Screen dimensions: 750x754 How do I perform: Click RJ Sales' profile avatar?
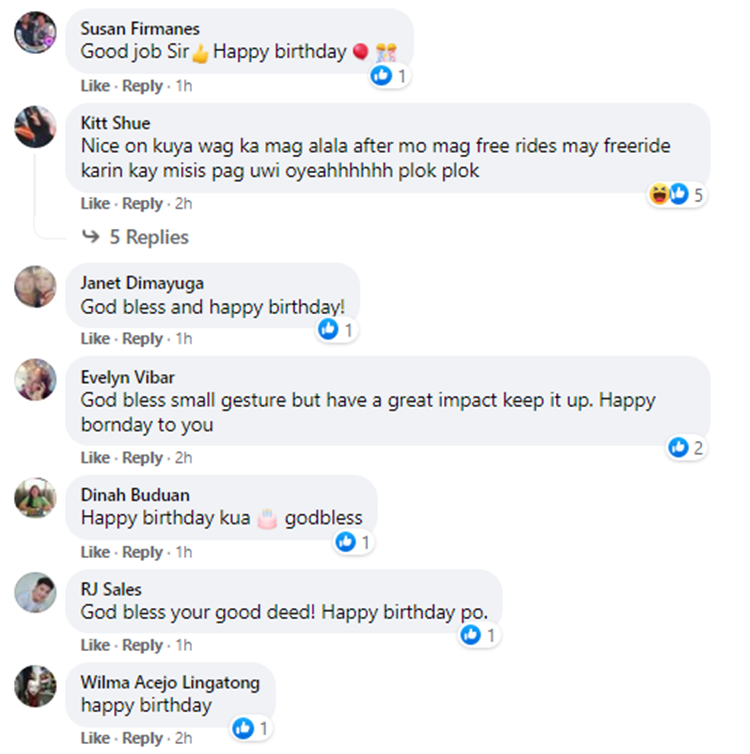(x=35, y=593)
